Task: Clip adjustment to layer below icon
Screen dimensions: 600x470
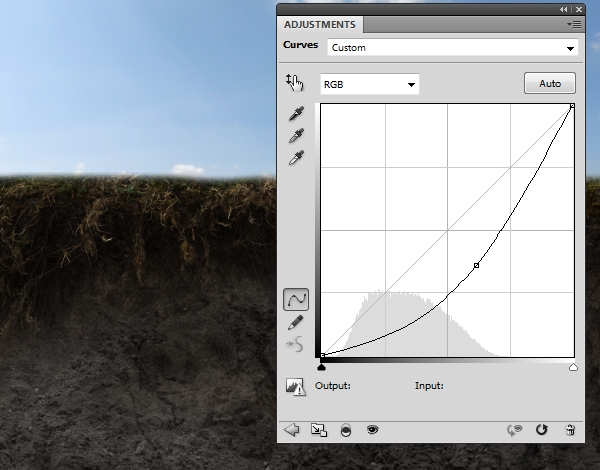Action: click(x=346, y=430)
